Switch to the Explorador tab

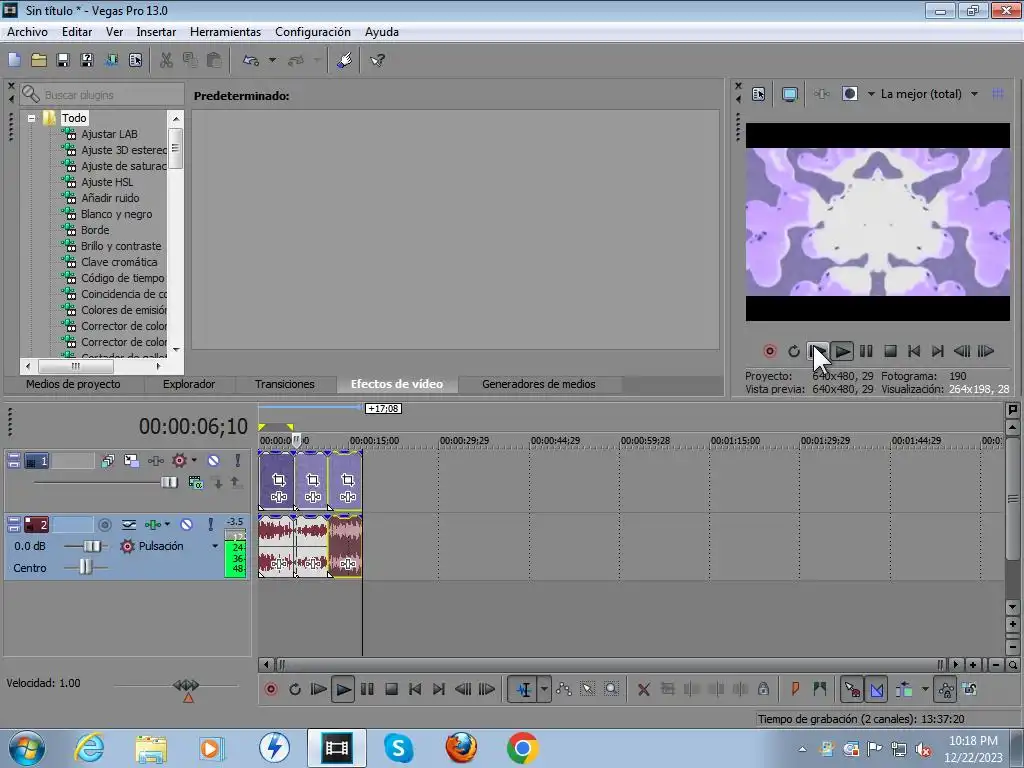pyautogui.click(x=189, y=384)
